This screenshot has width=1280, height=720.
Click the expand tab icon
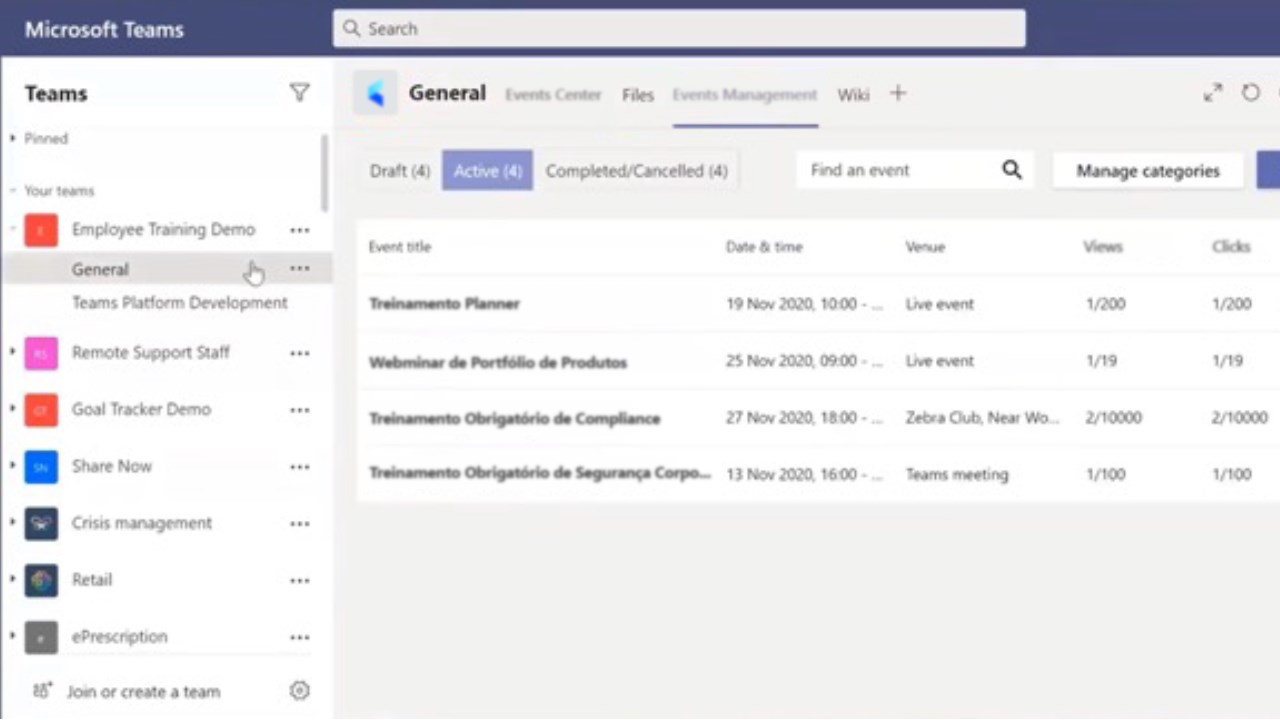click(1213, 93)
